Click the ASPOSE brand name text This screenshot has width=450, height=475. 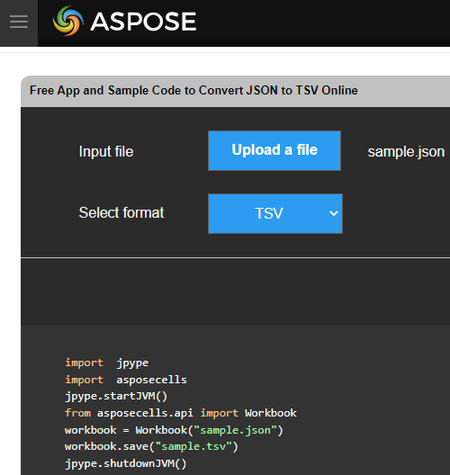click(143, 22)
